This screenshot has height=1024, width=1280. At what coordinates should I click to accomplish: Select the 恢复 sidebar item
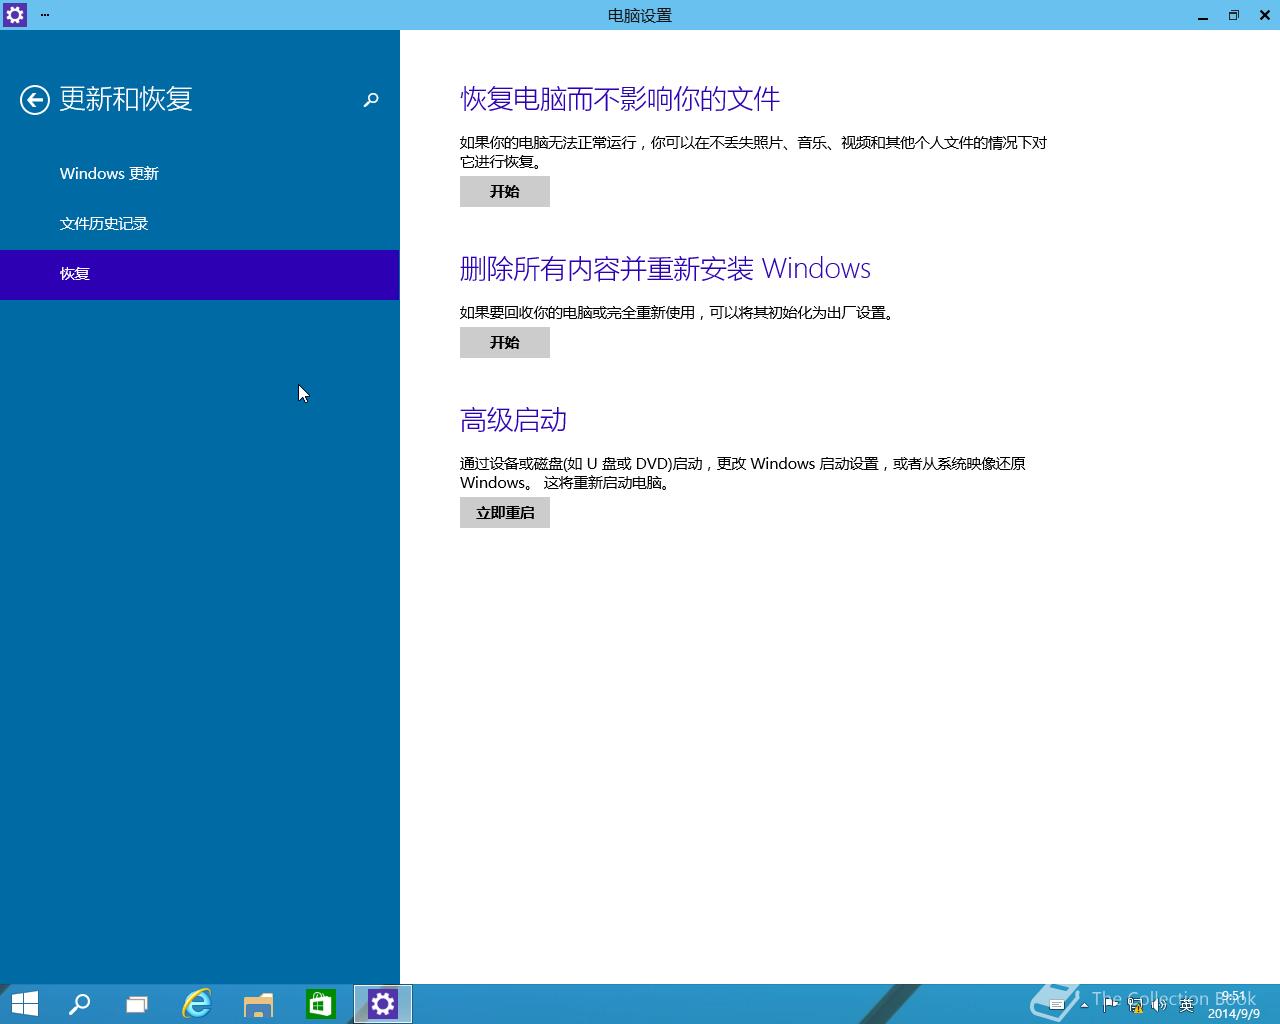(x=200, y=274)
